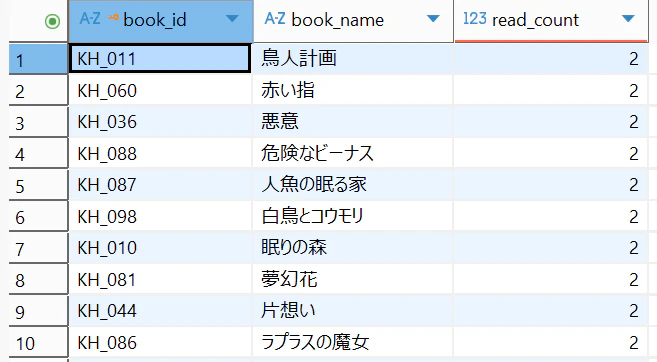Image resolution: width=657 pixels, height=362 pixels.
Task: Select row number 5 header
Action: click(38, 185)
